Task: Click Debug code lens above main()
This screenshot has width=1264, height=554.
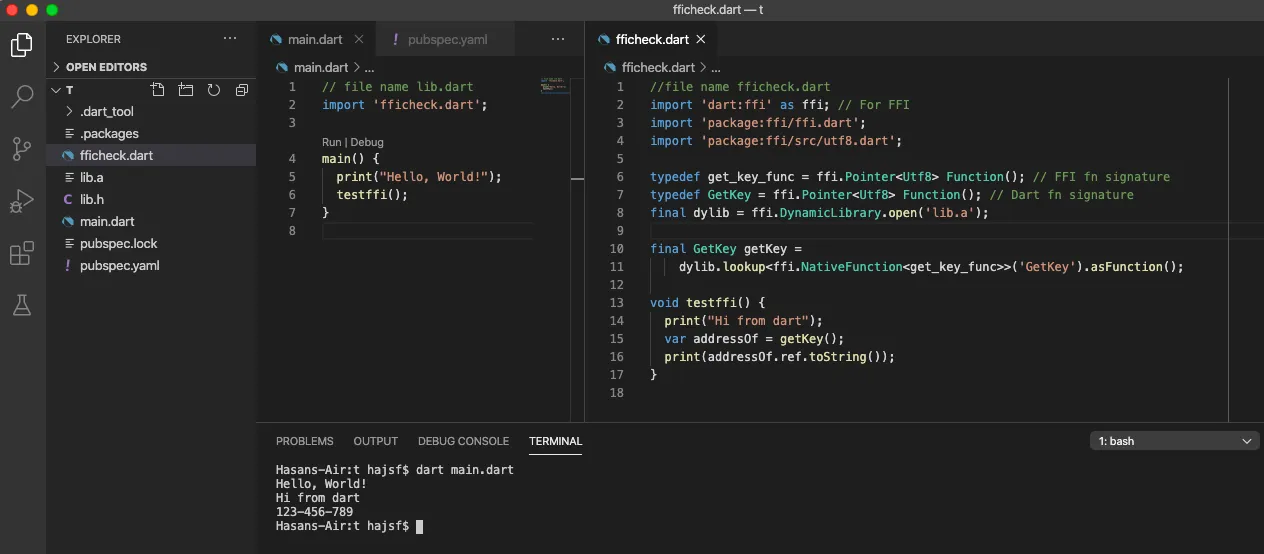Action: (367, 142)
